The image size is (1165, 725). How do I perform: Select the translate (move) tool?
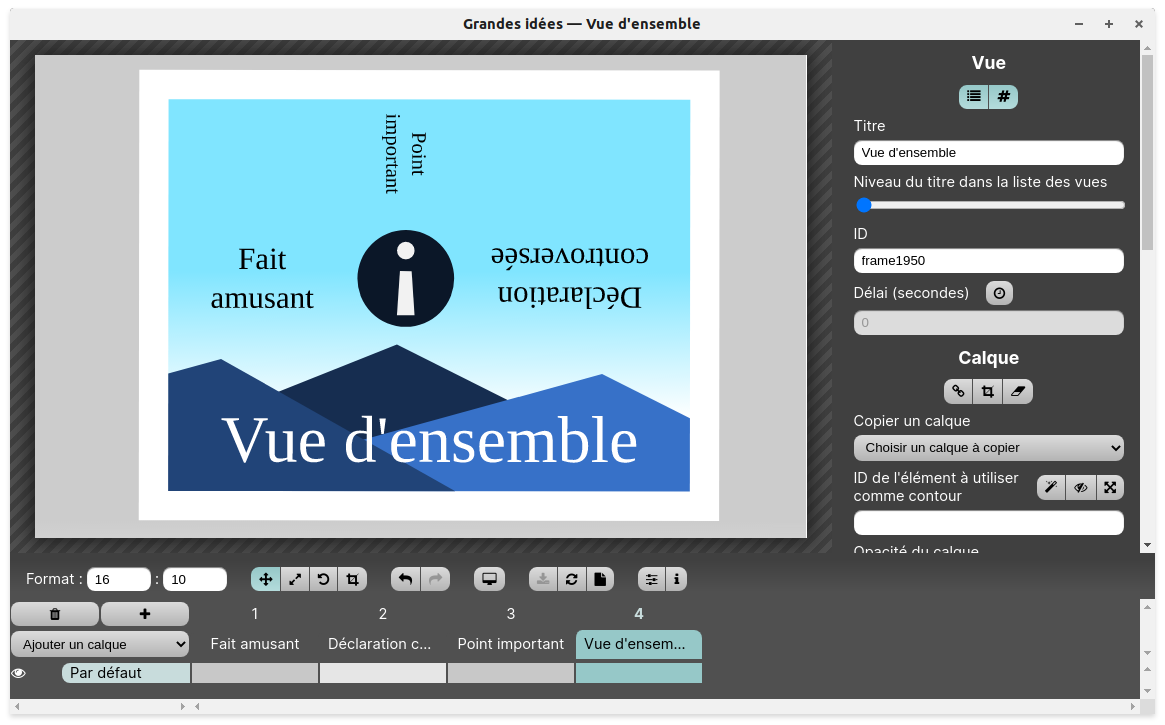265,578
